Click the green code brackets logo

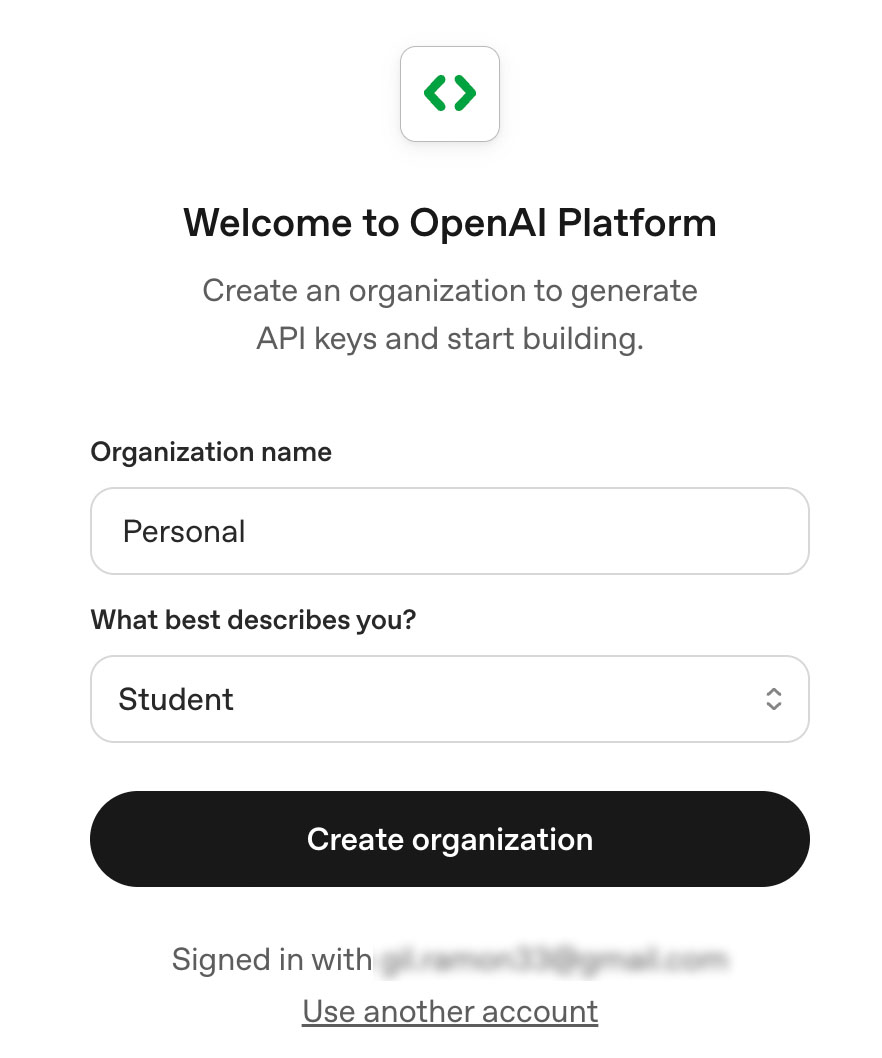click(449, 93)
